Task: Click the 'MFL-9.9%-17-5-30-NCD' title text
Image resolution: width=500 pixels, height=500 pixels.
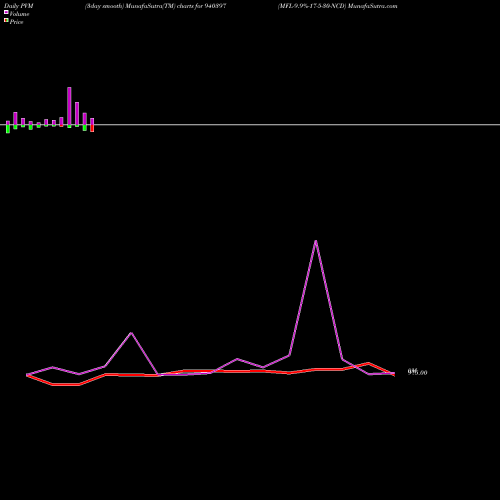Action: coord(312,6)
